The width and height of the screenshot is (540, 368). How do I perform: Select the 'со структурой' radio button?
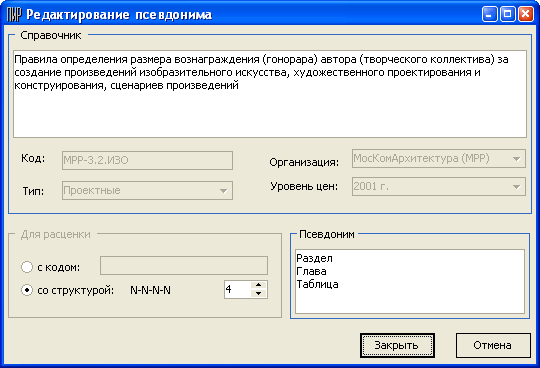point(27,290)
